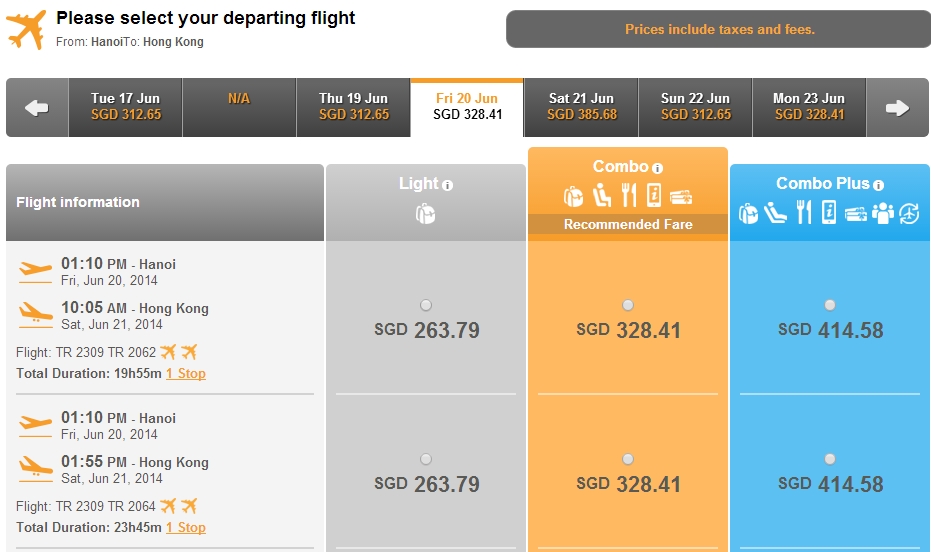Click the group icon in Combo Plus header

coord(883,212)
